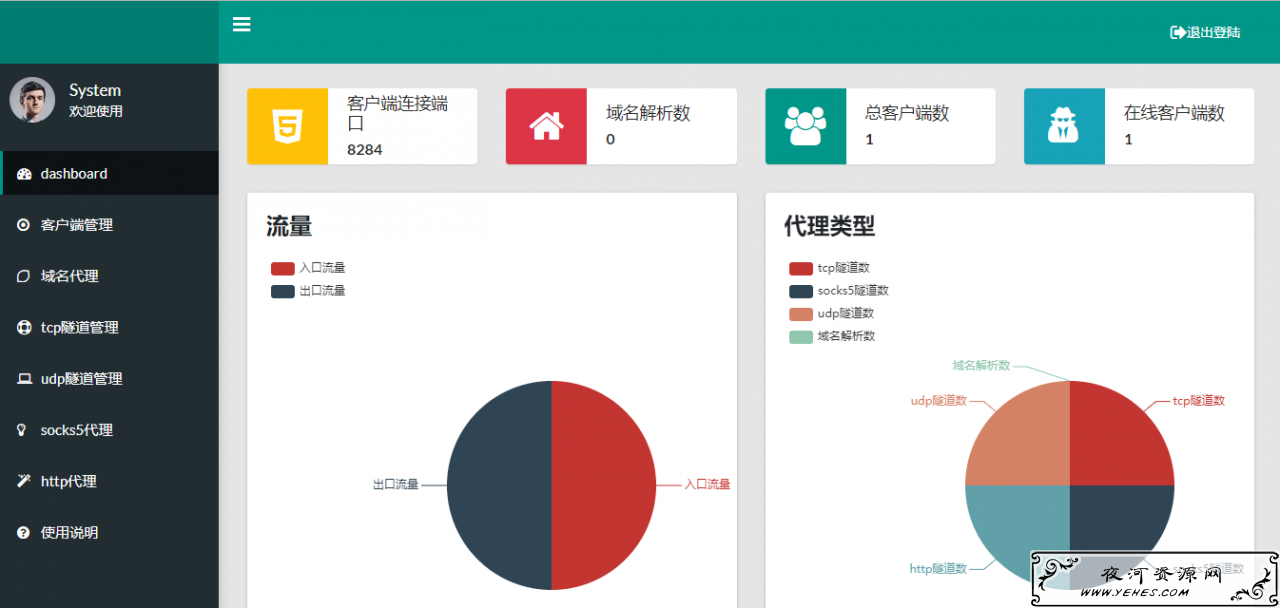This screenshot has height=608, width=1280.
Task: Click the hamburger menu to collapse sidebar
Action: coord(241,24)
